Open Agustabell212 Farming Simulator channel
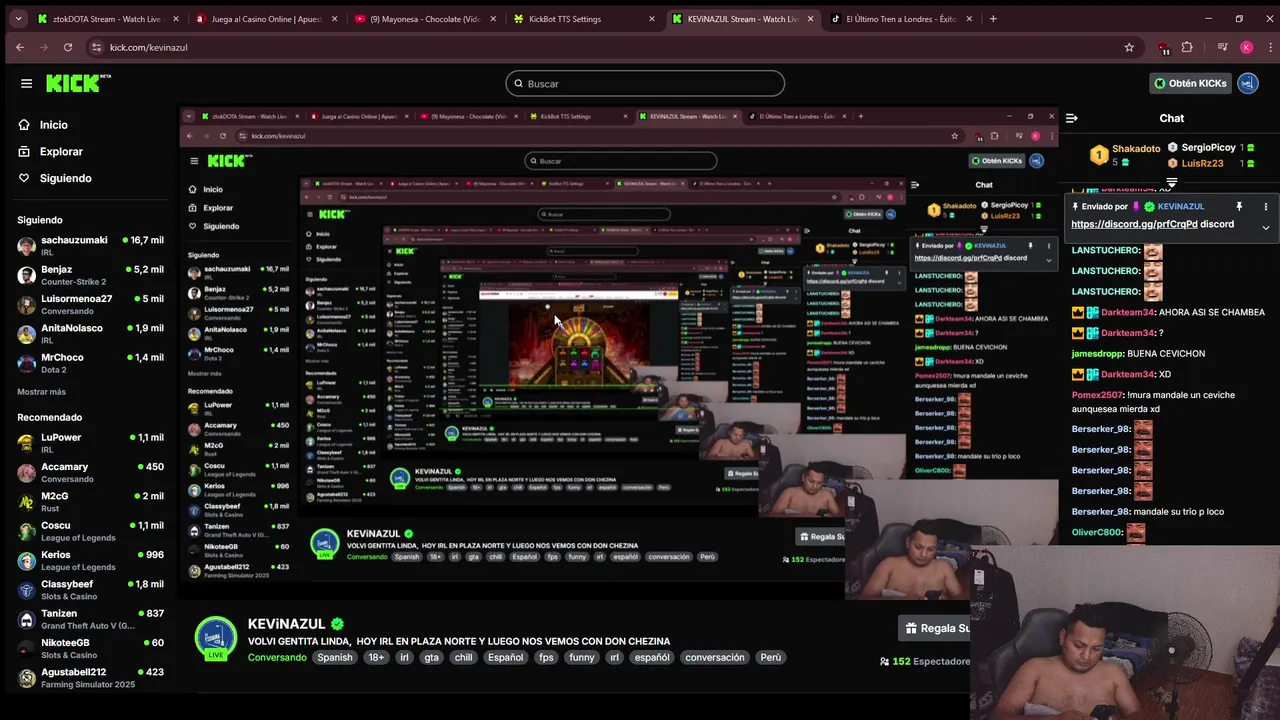 (x=90, y=678)
